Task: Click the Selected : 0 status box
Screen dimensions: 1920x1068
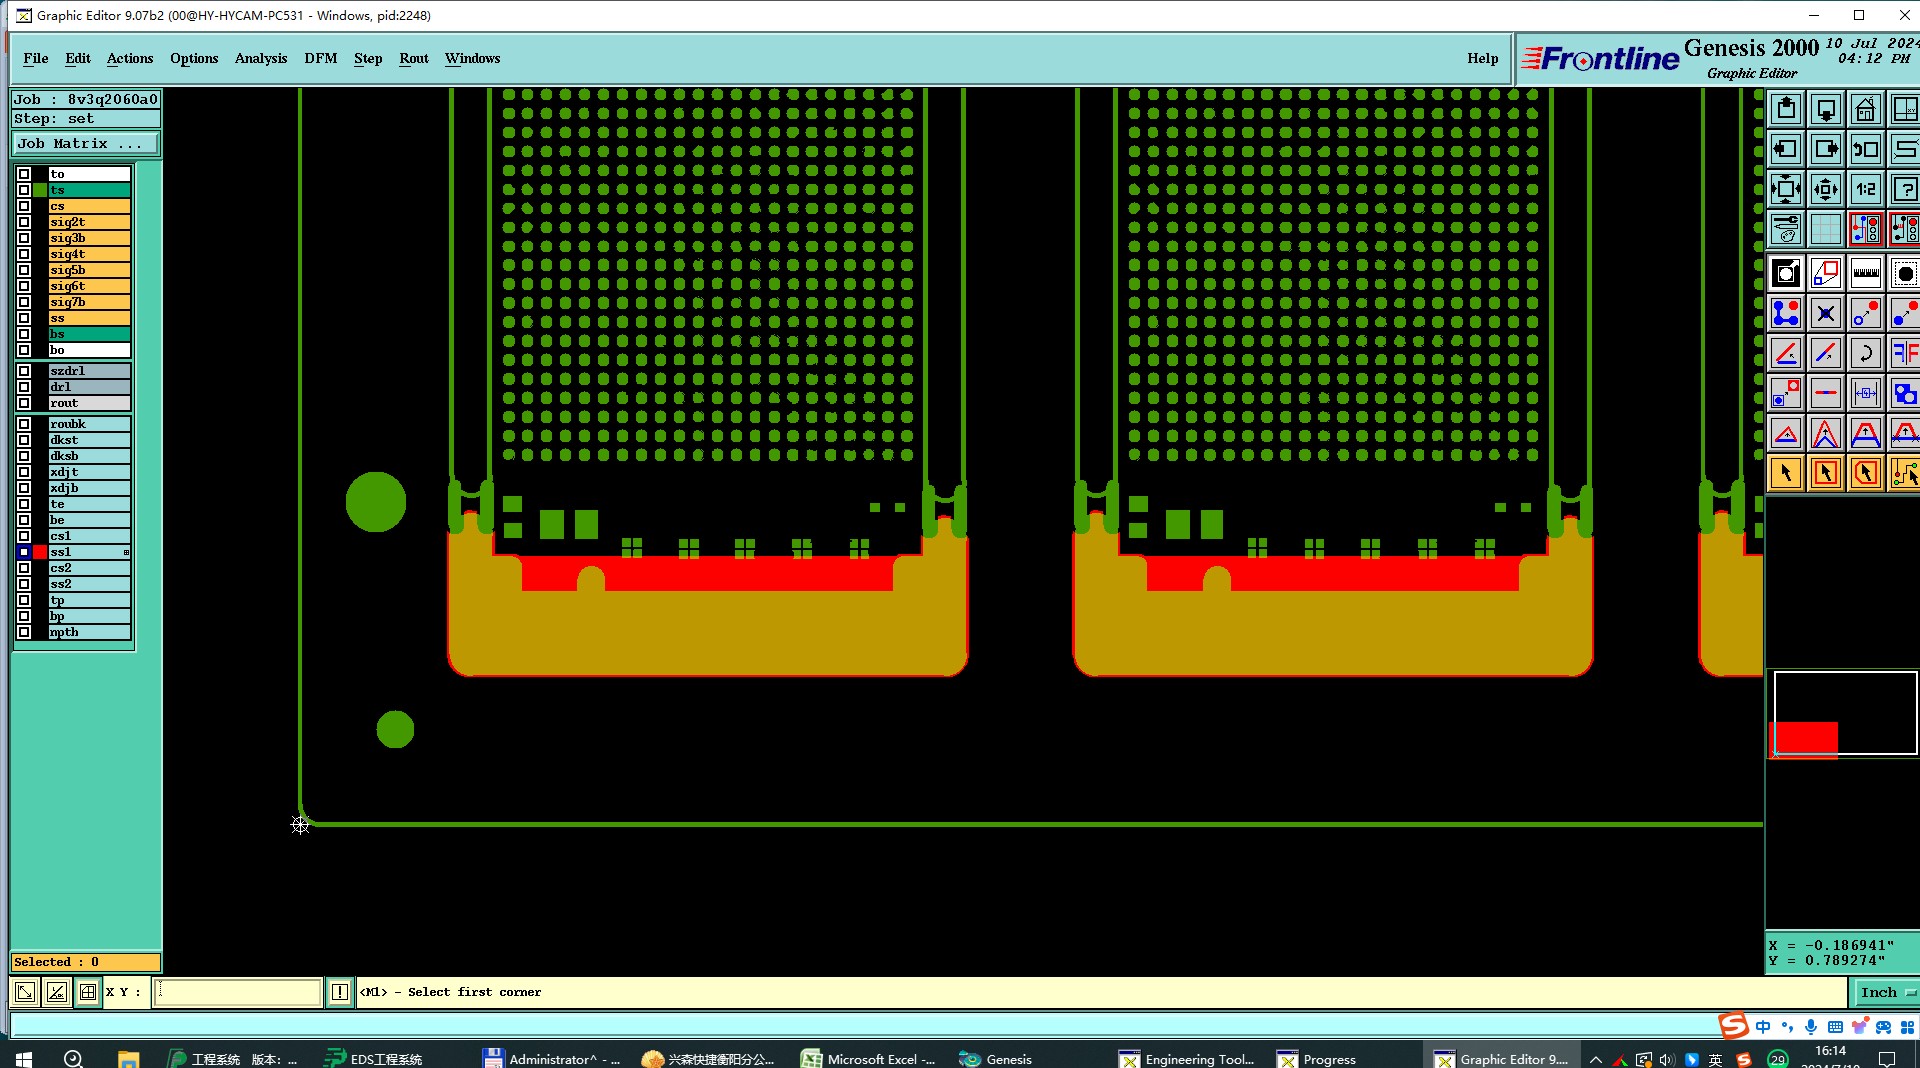Action: tap(85, 962)
